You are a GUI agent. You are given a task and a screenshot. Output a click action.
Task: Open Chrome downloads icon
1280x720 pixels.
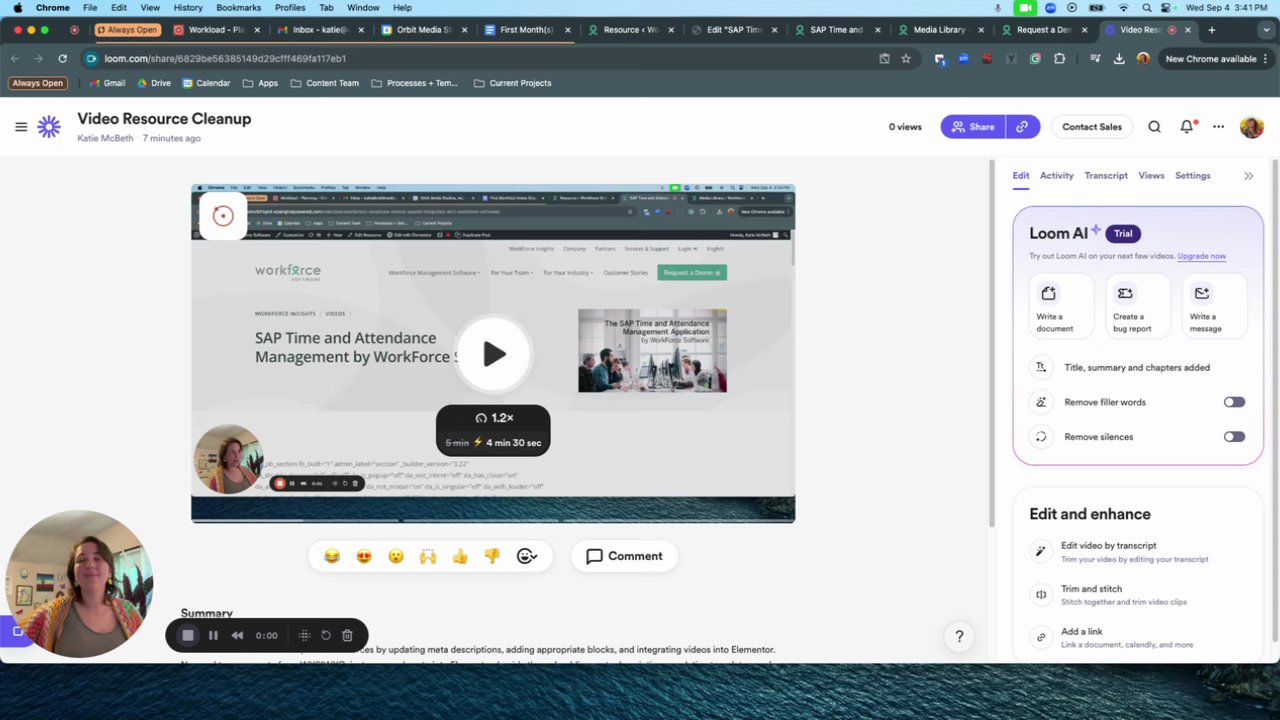(x=1119, y=59)
